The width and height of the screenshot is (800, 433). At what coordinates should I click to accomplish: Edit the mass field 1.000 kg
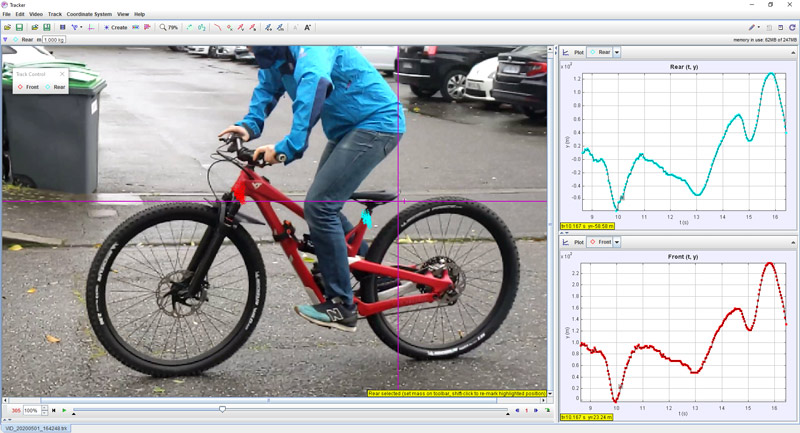54,40
